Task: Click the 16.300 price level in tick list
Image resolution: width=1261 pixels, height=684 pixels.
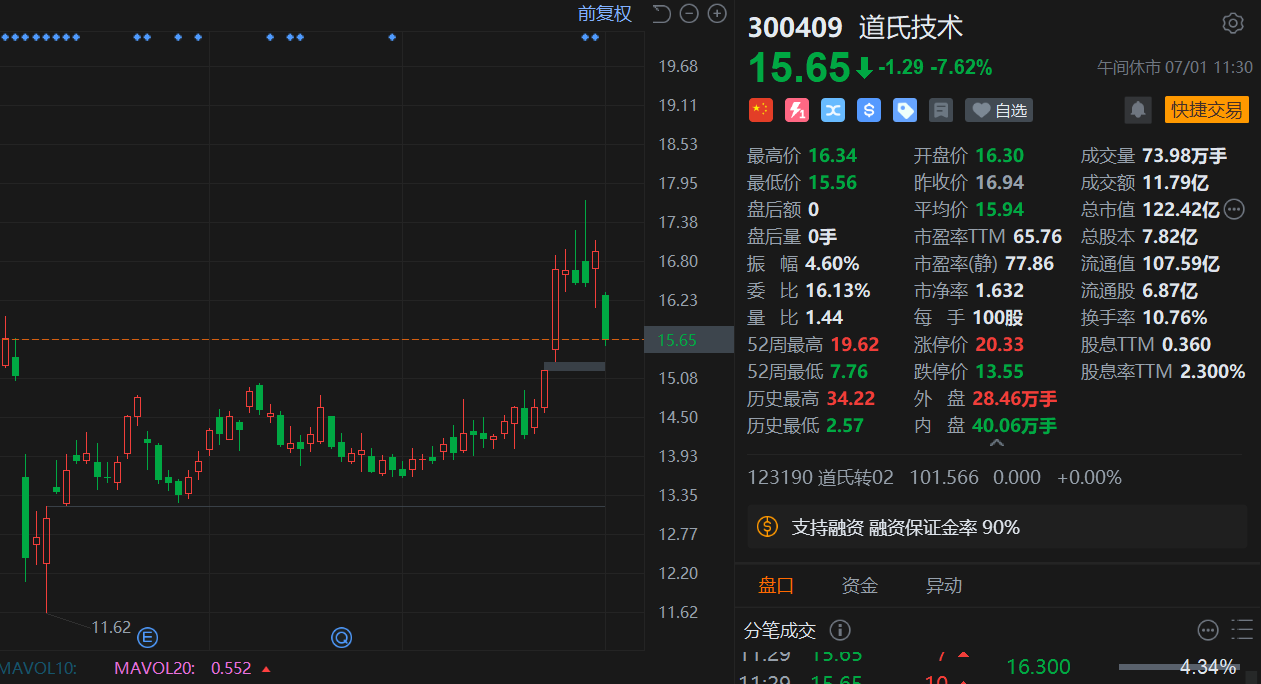Action: click(x=1038, y=667)
